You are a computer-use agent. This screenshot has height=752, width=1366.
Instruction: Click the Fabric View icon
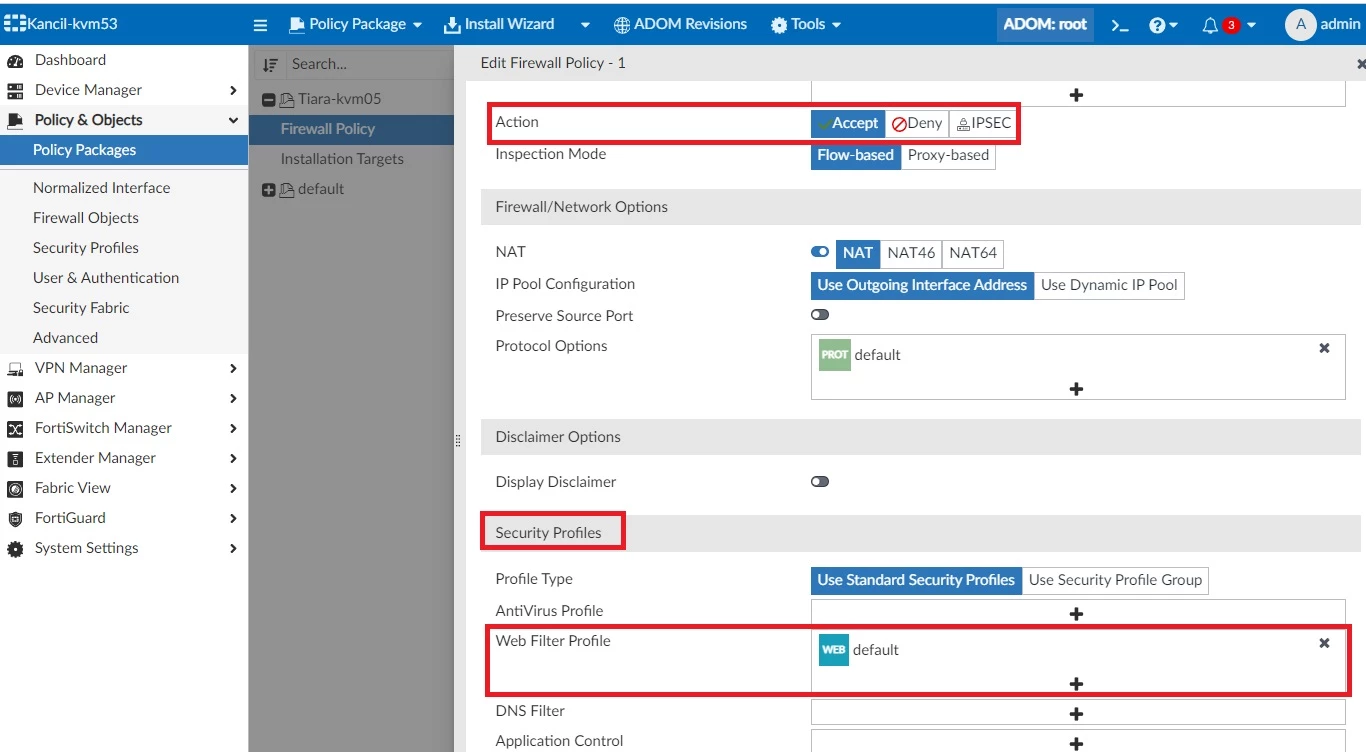pos(15,488)
